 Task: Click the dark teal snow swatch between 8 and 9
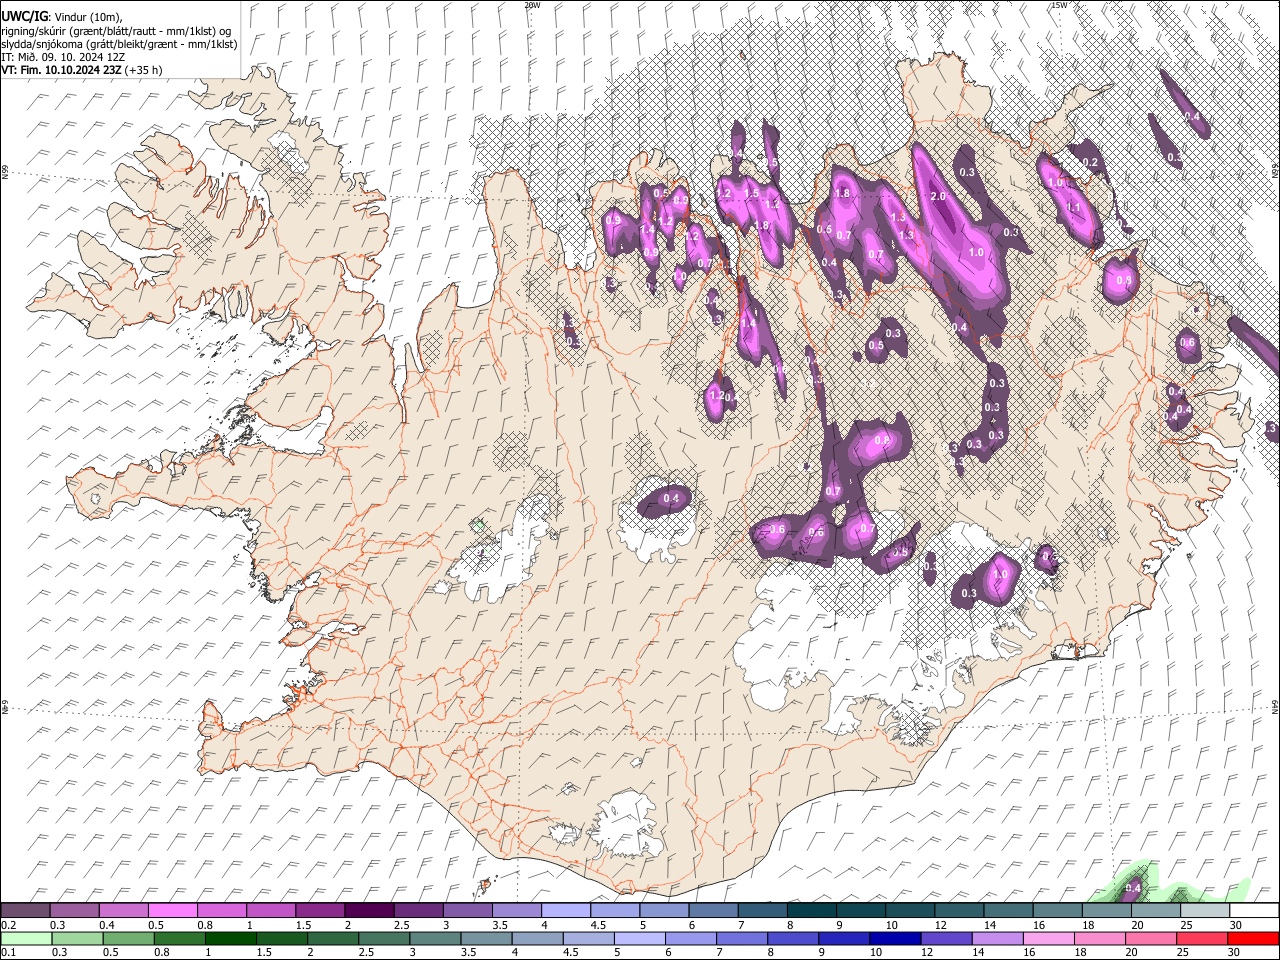click(811, 911)
